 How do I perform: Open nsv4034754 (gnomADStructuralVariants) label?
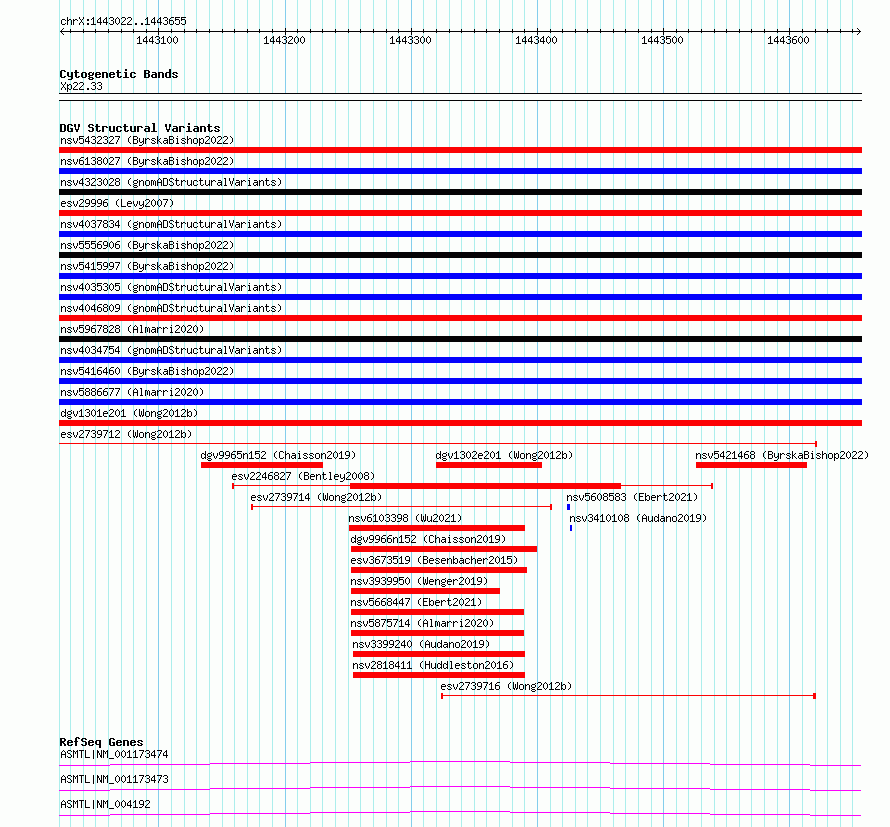pyautogui.click(x=171, y=350)
